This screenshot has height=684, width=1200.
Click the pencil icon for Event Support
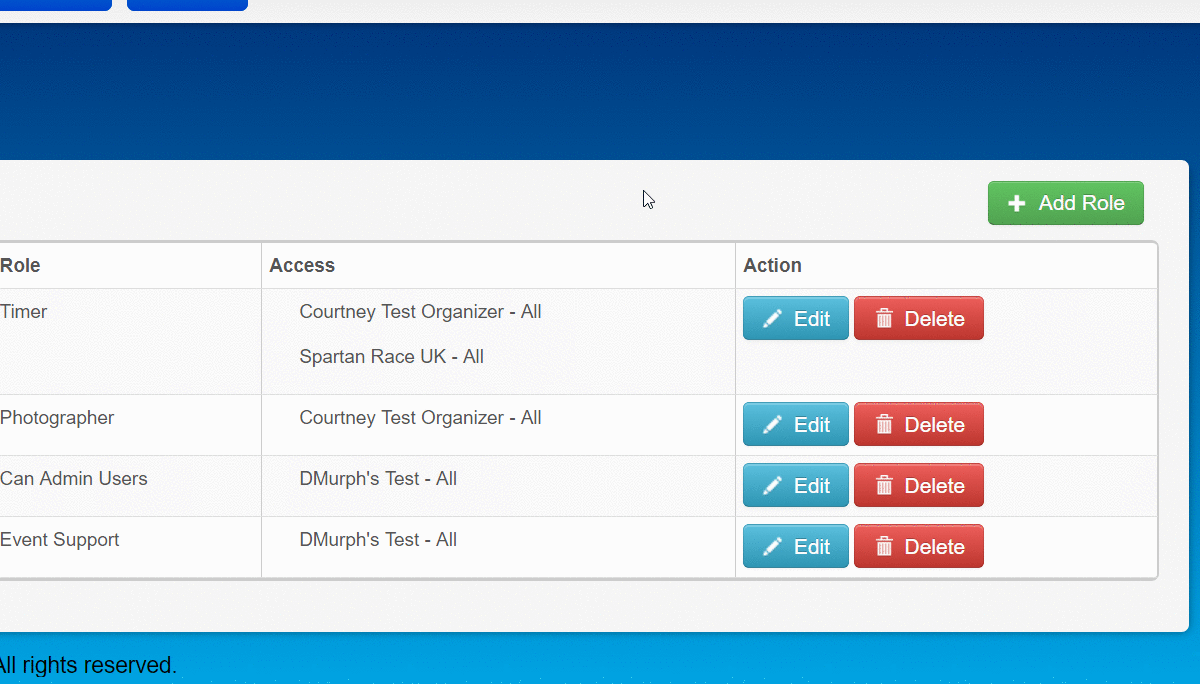772,547
